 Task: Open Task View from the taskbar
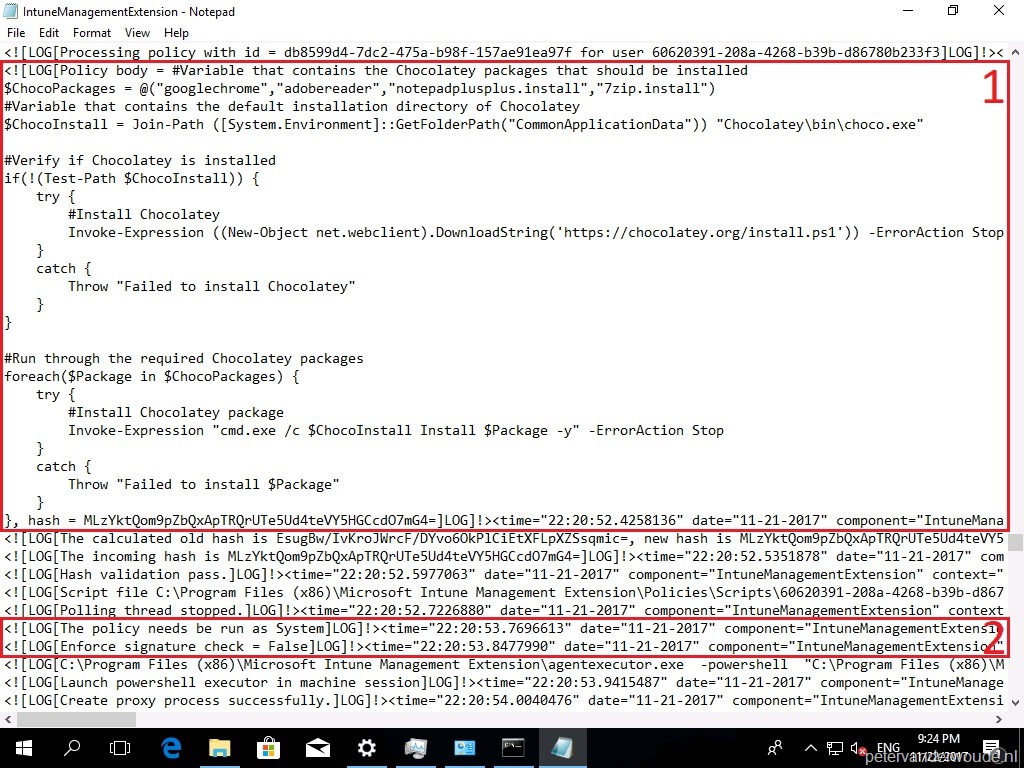(x=118, y=747)
